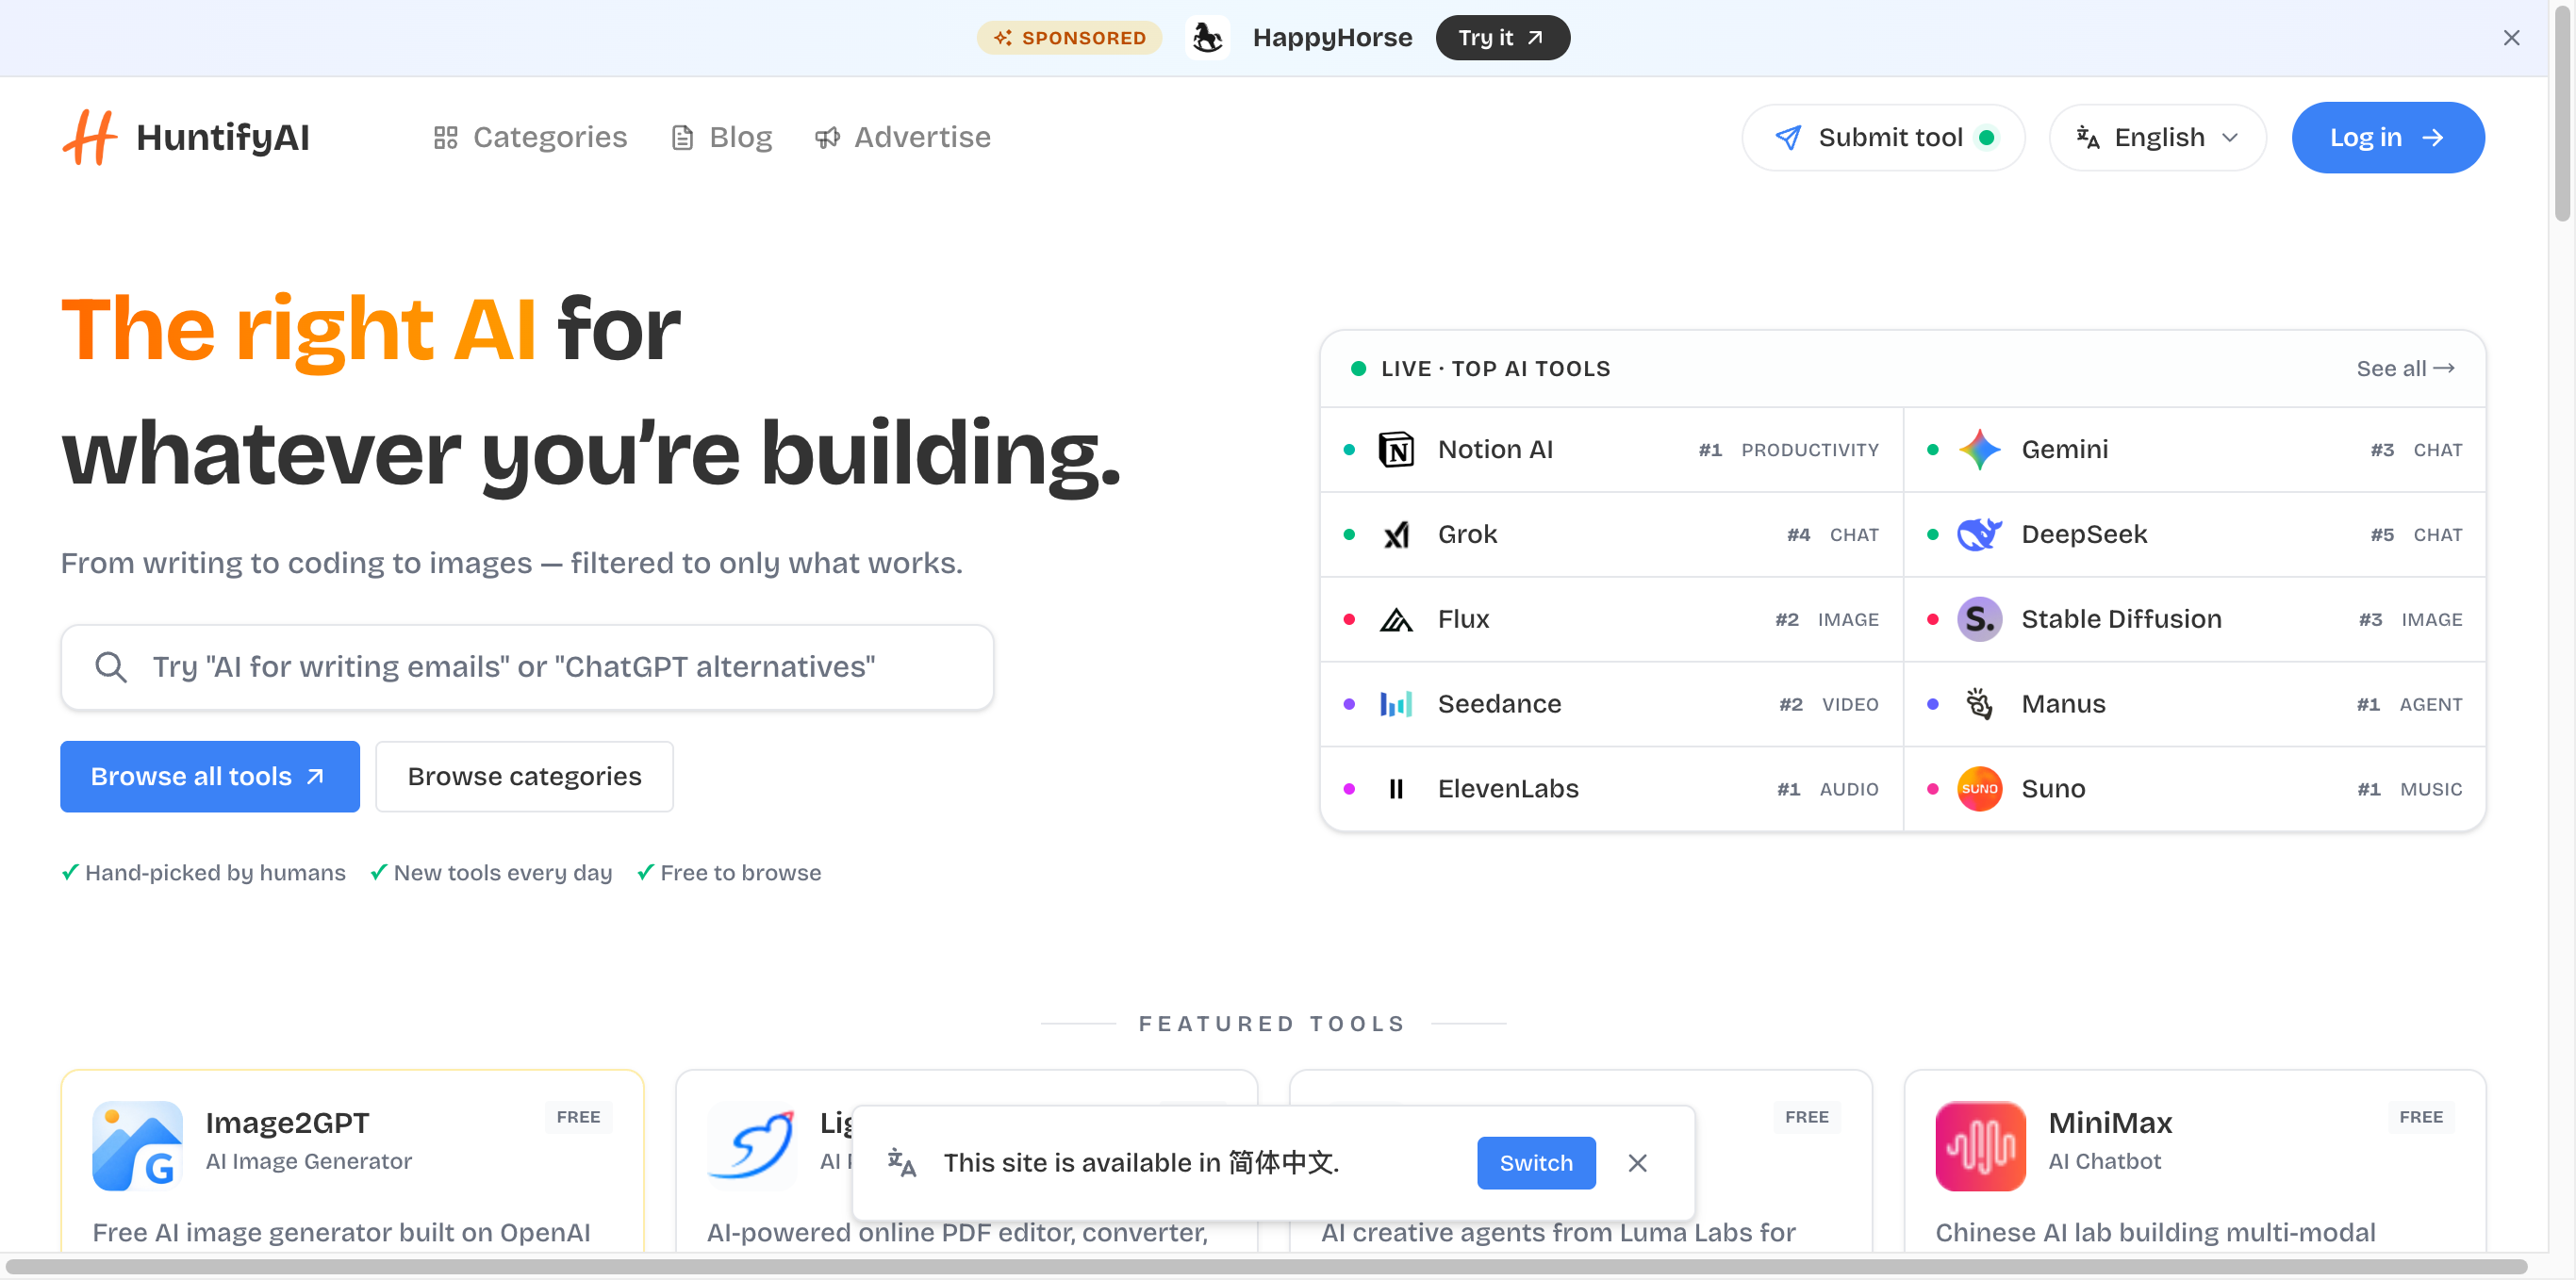
Task: Dismiss the language availability popup
Action: coord(1637,1163)
